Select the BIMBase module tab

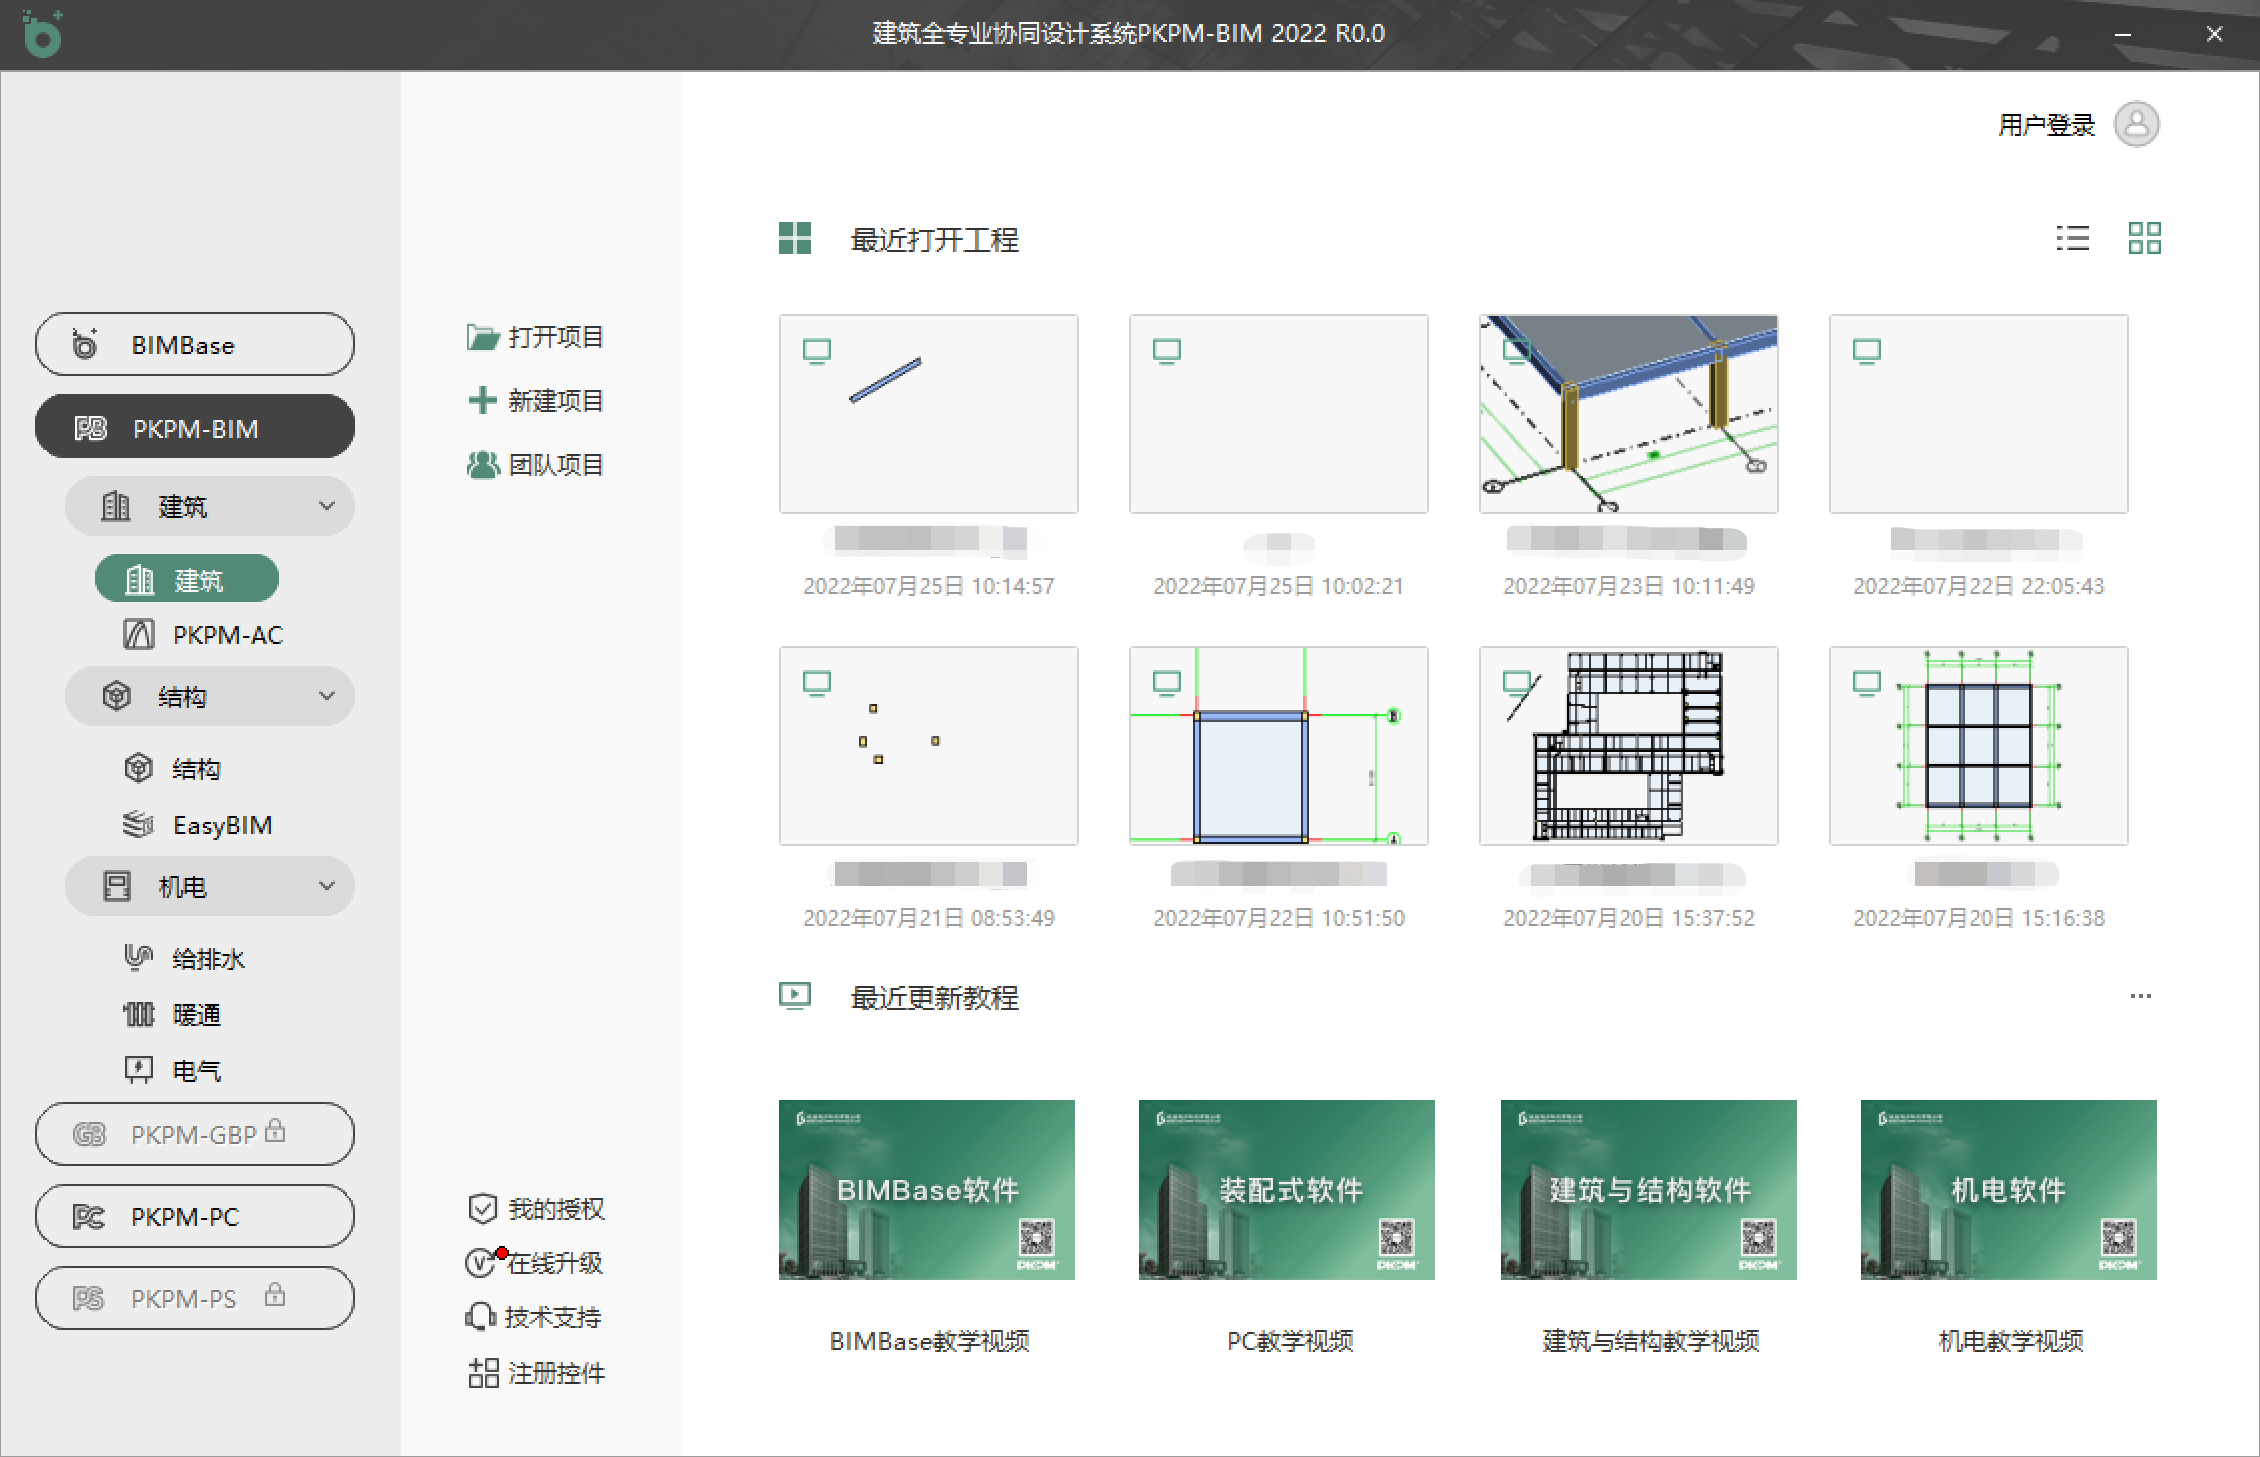click(x=195, y=345)
